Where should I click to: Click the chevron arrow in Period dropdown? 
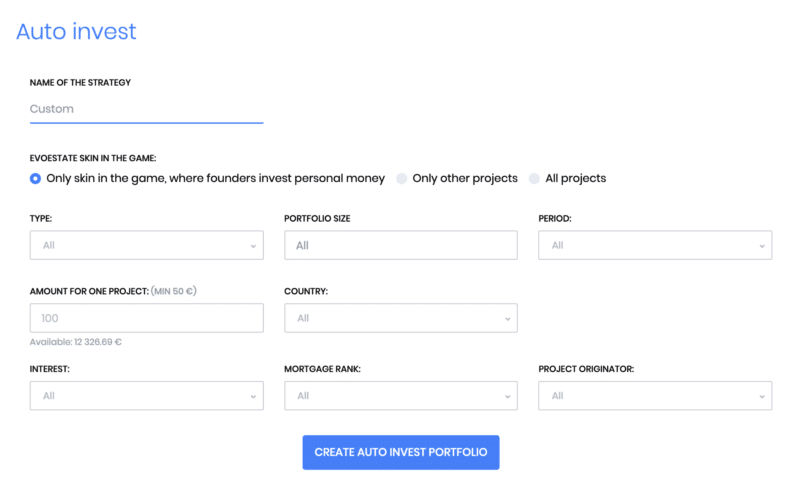pos(762,246)
